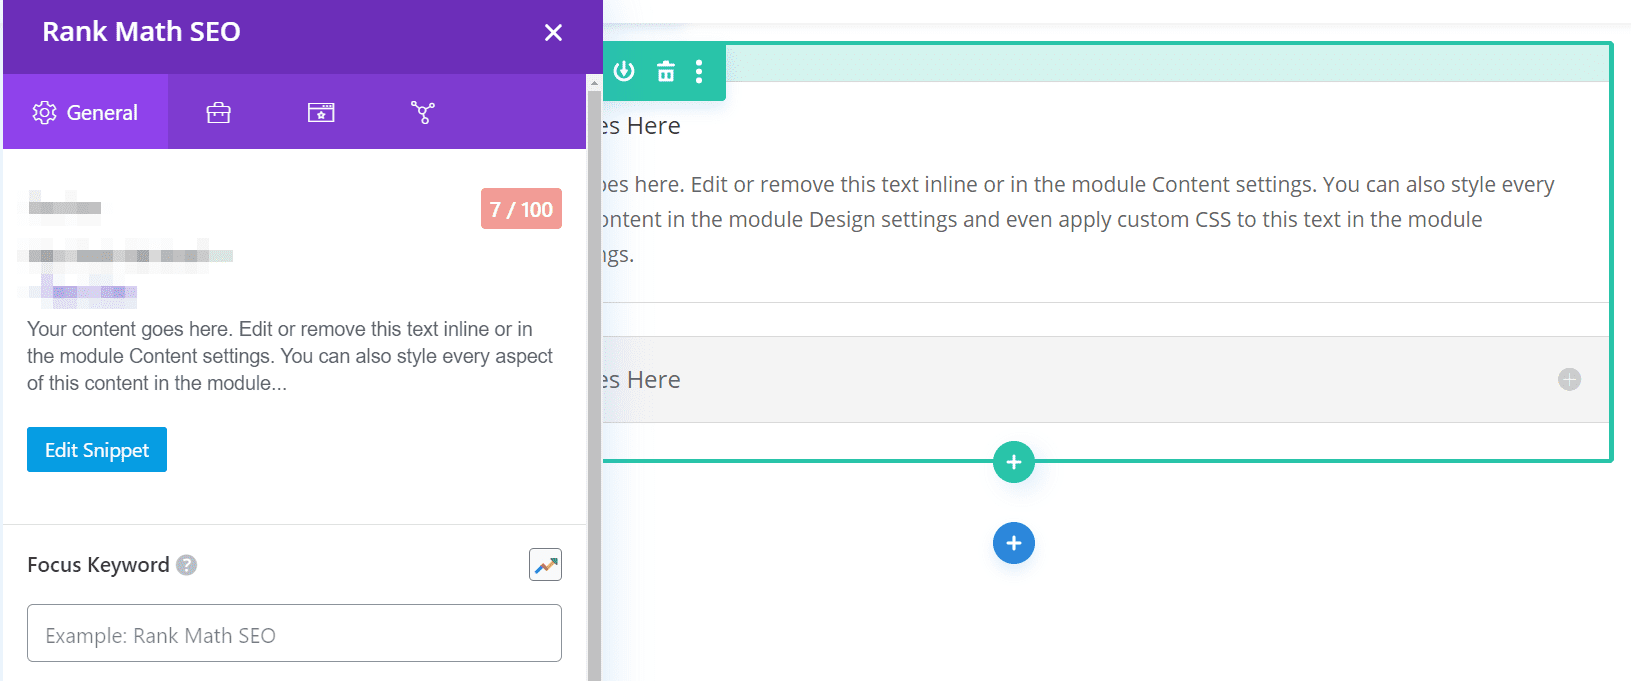Switch to the Advanced briefcase tab

(x=218, y=112)
